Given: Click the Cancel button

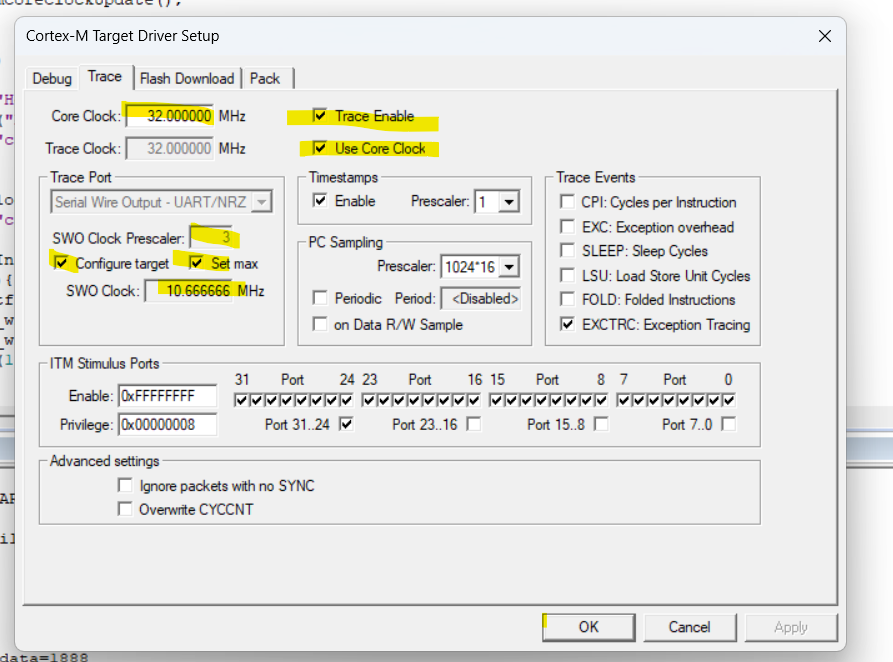Looking at the screenshot, I should 690,627.
